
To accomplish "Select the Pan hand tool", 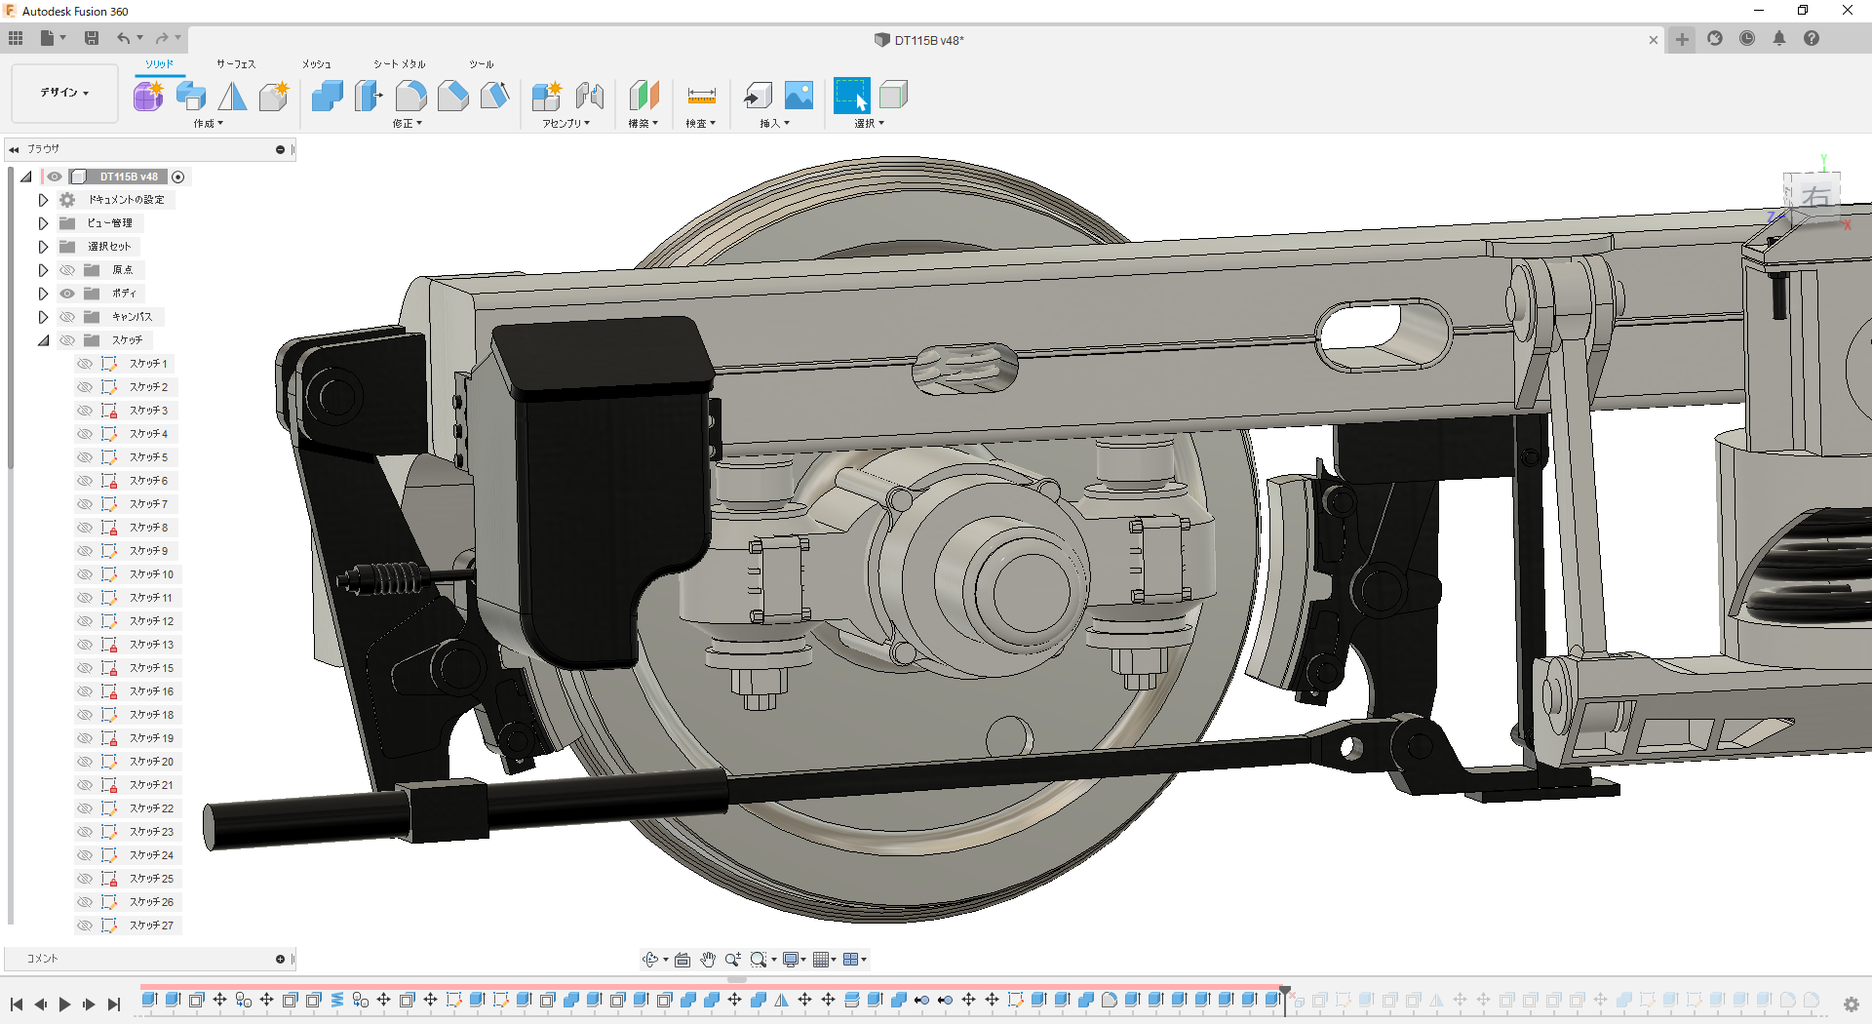I will pos(708,960).
